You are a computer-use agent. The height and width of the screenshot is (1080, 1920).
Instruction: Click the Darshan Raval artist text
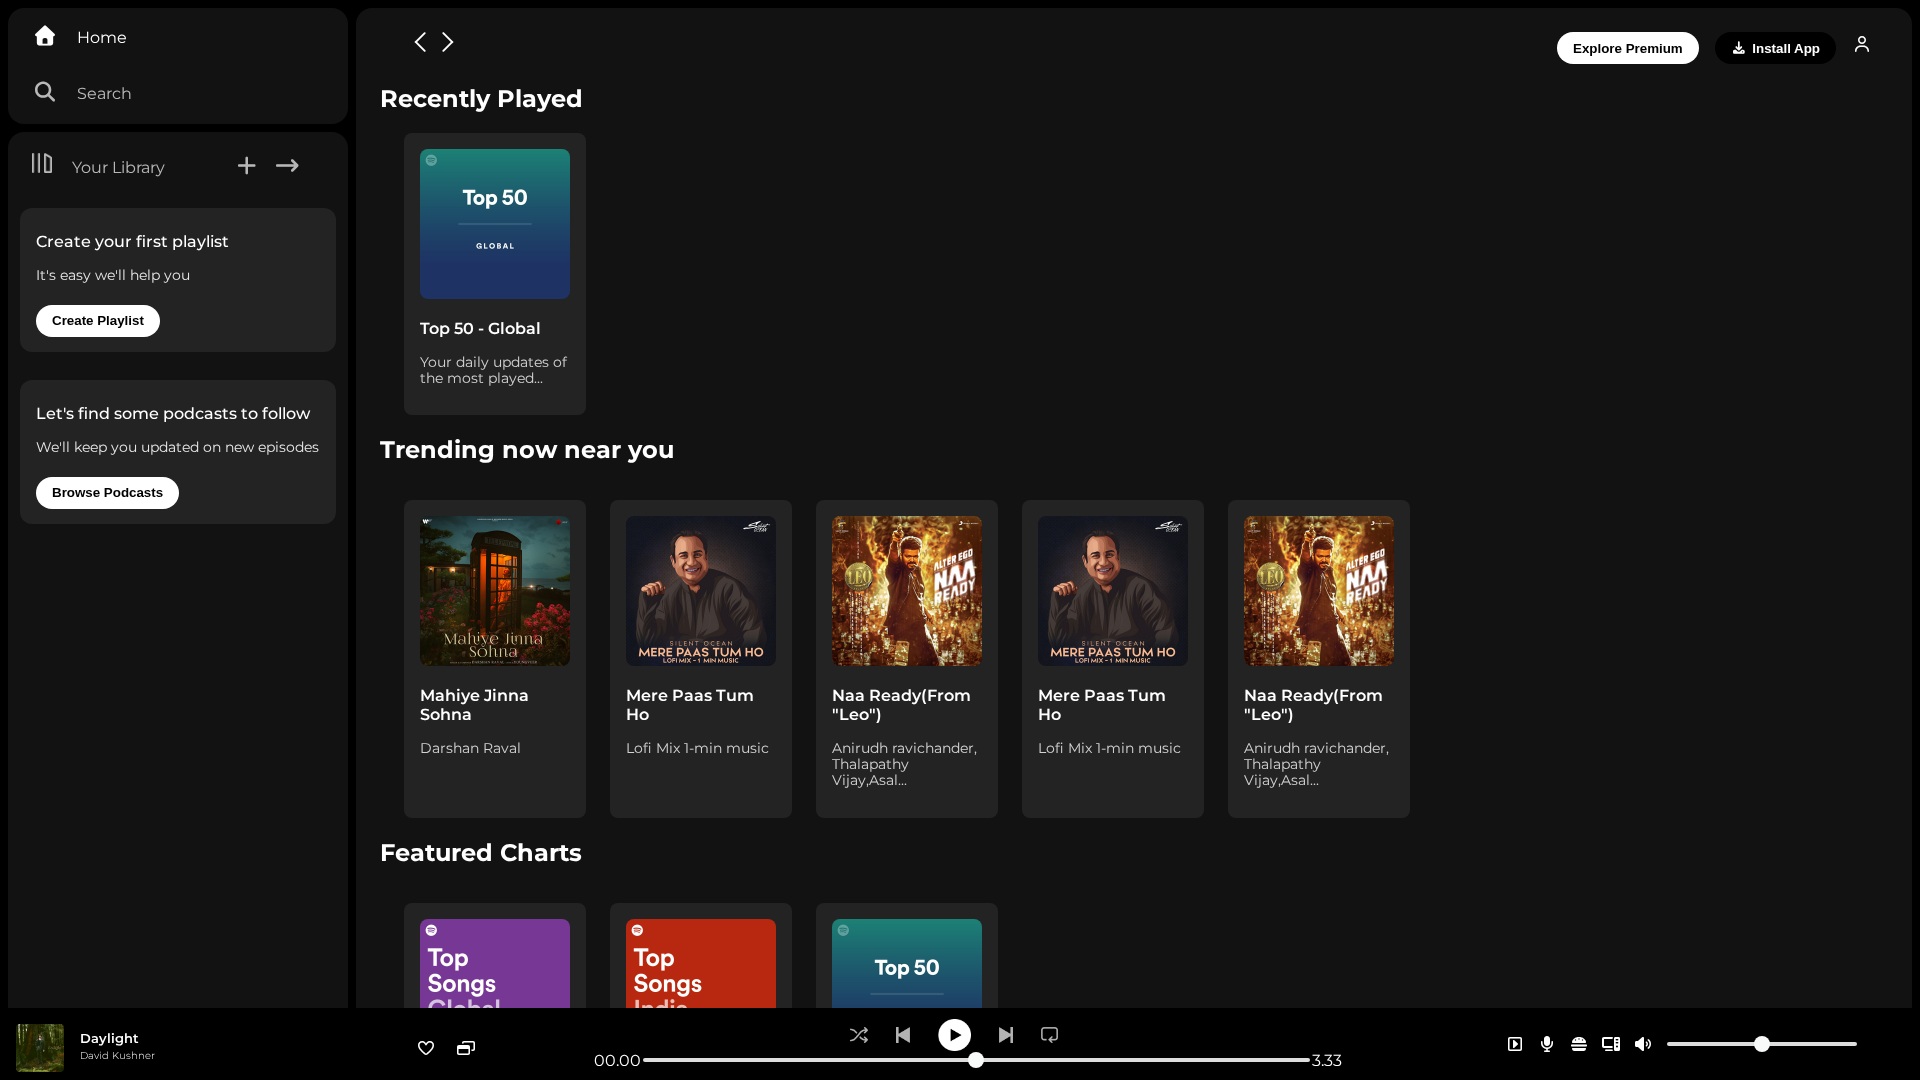470,748
